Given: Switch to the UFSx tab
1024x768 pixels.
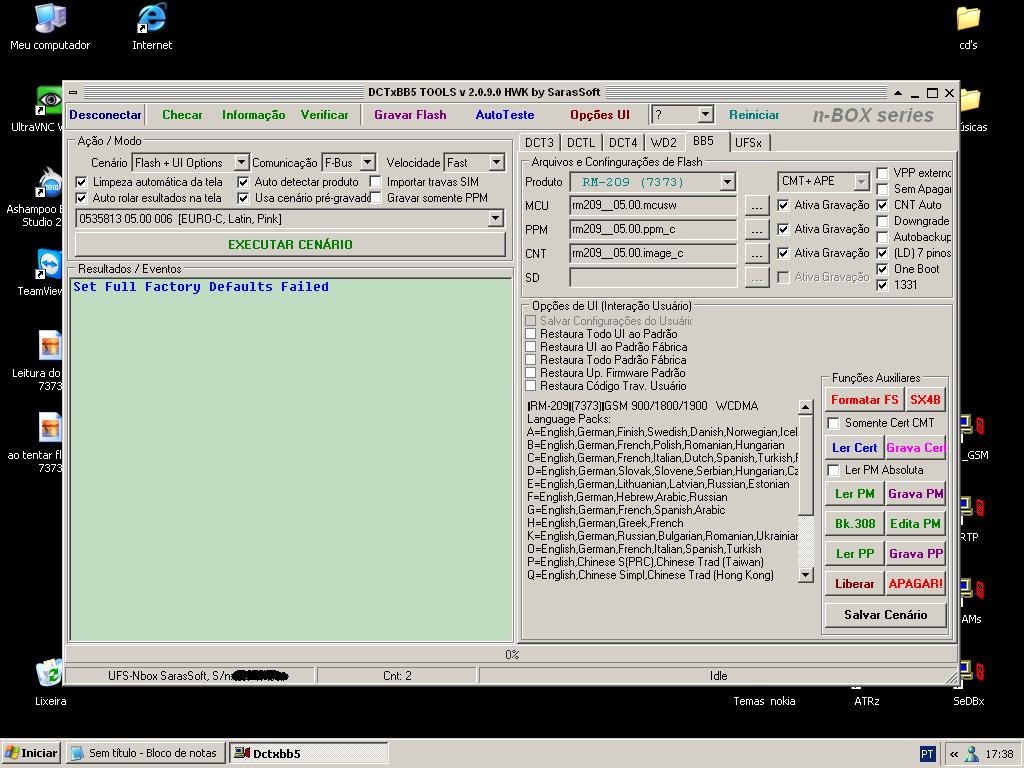Looking at the screenshot, I should pos(748,142).
